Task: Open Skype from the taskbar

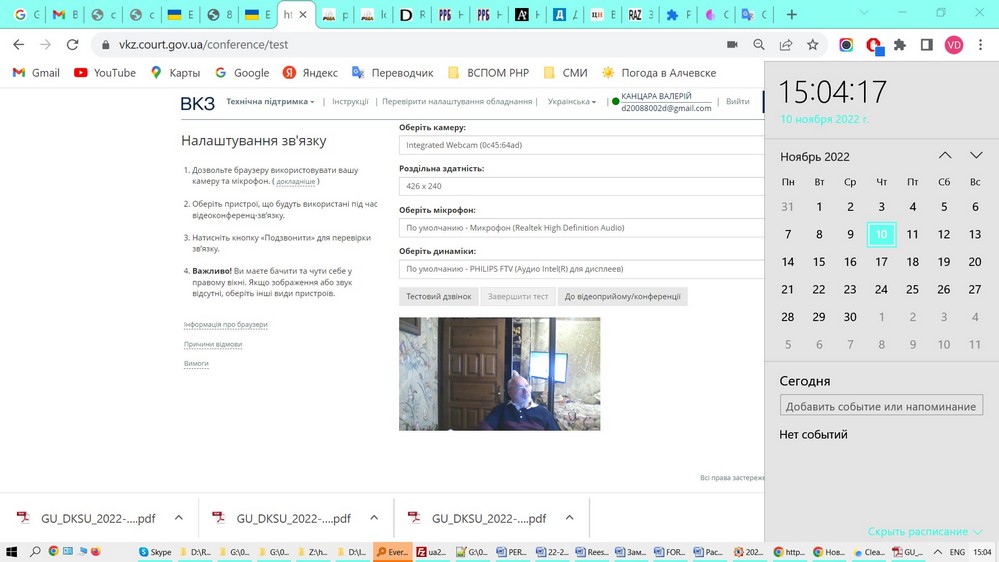Action: [155, 552]
